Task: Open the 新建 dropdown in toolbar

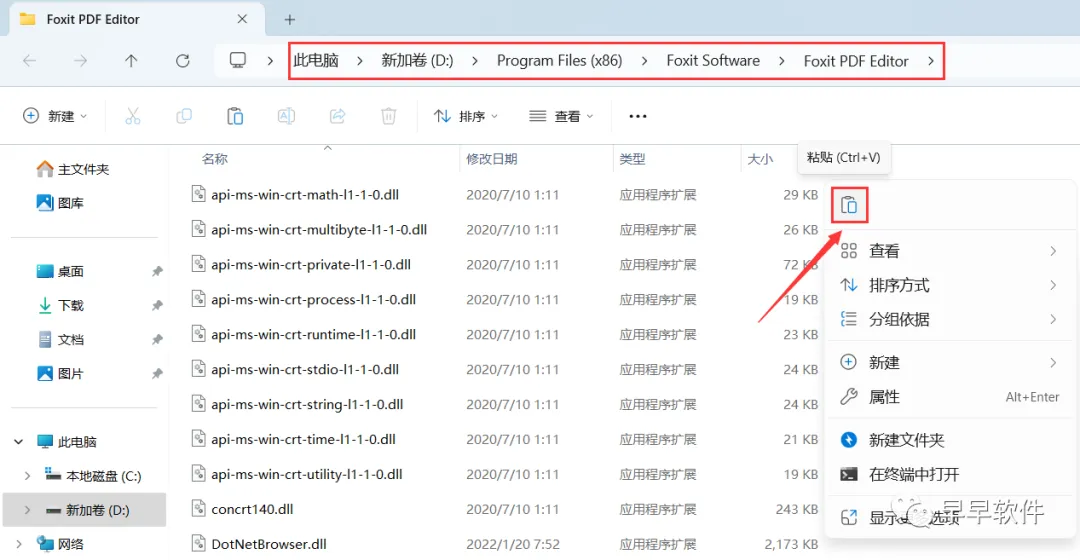Action: click(55, 116)
